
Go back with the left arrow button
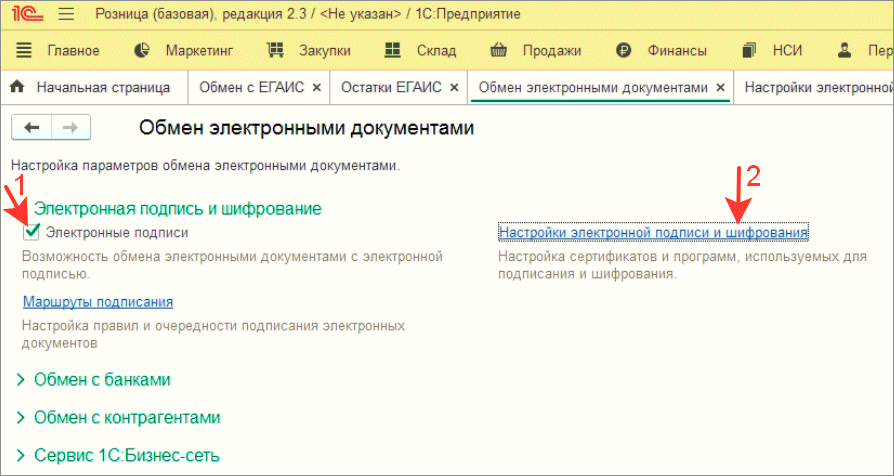coord(31,128)
